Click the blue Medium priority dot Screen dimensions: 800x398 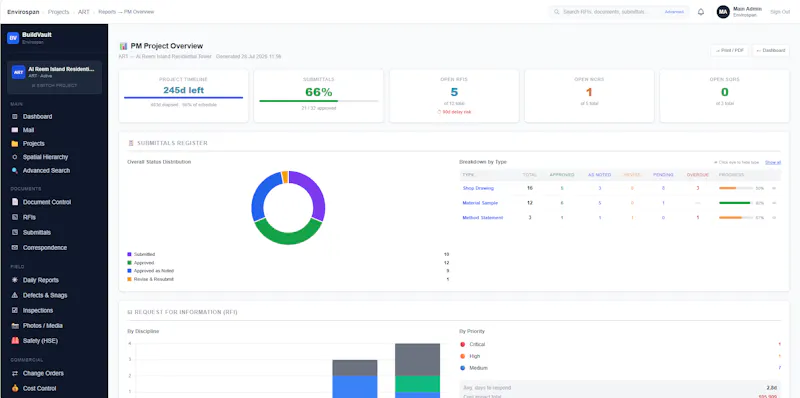coord(463,368)
